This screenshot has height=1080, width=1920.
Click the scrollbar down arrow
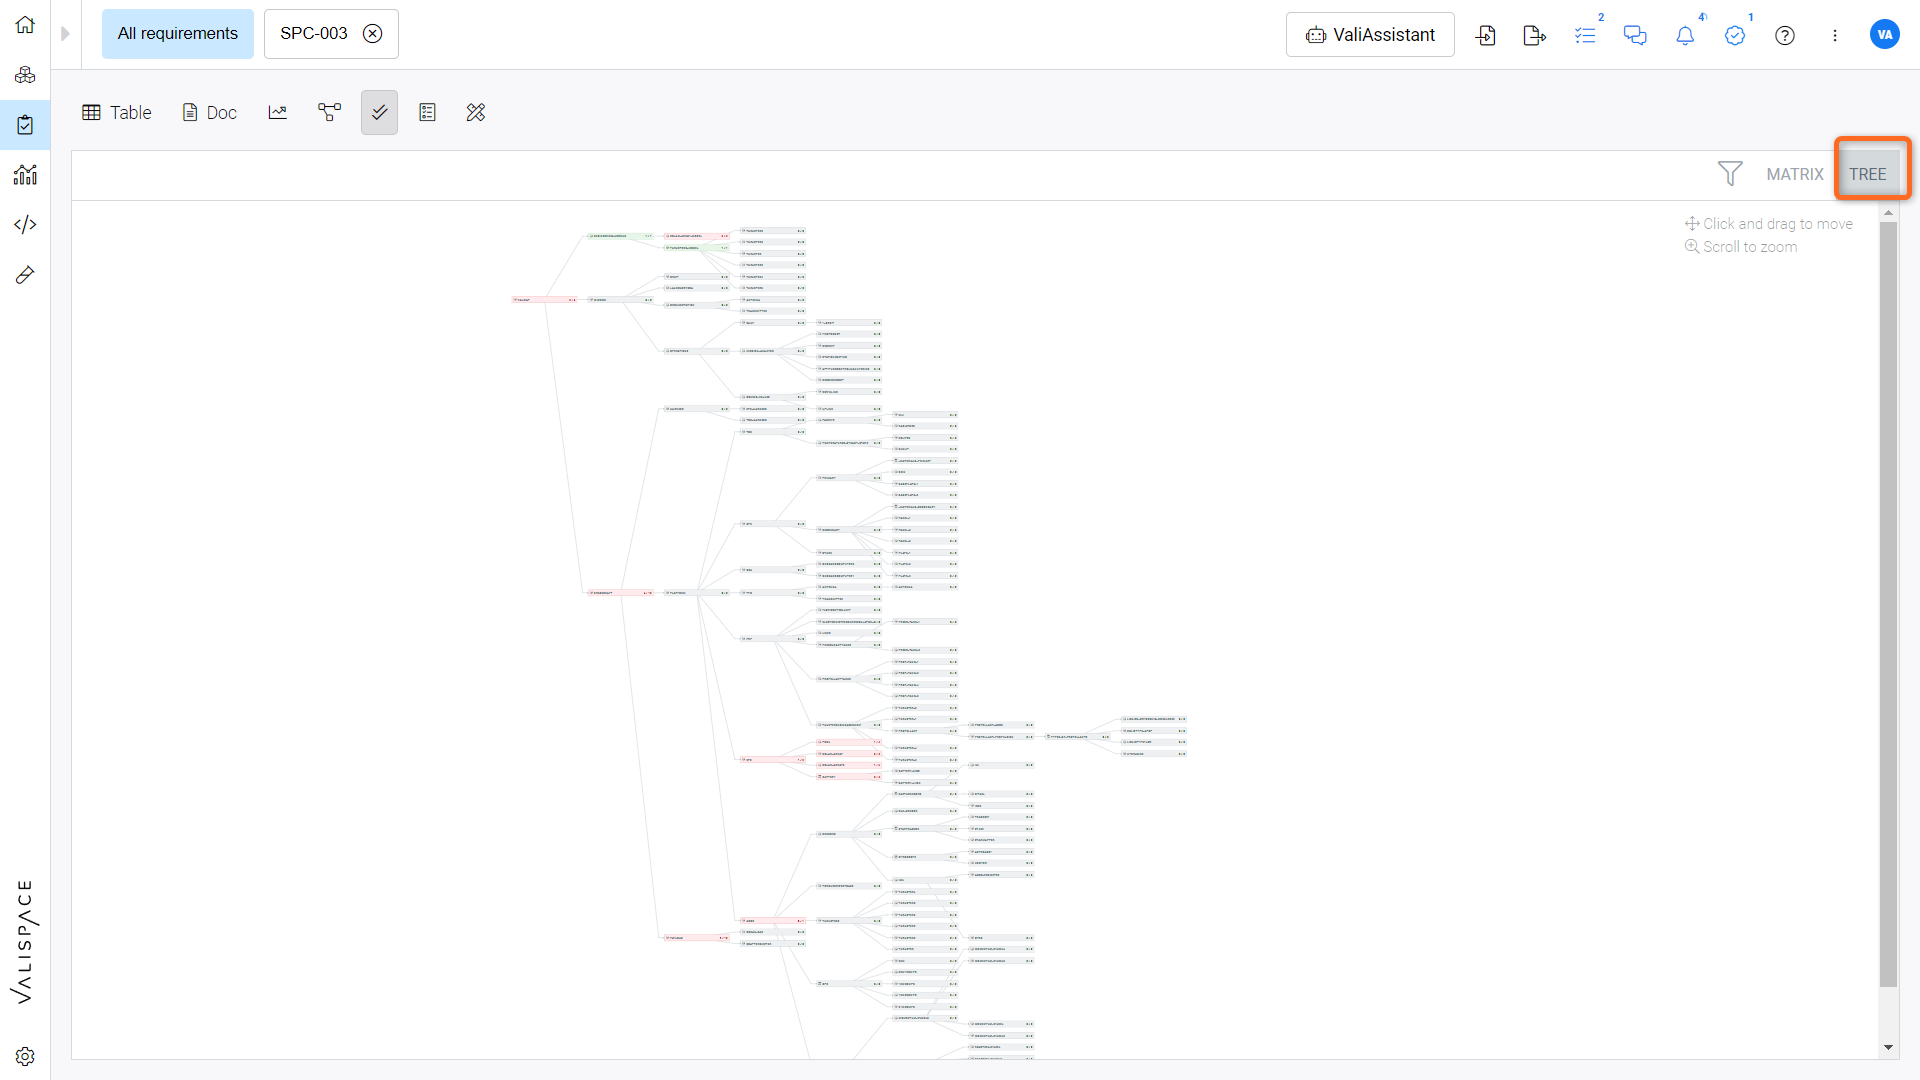(x=1888, y=1047)
